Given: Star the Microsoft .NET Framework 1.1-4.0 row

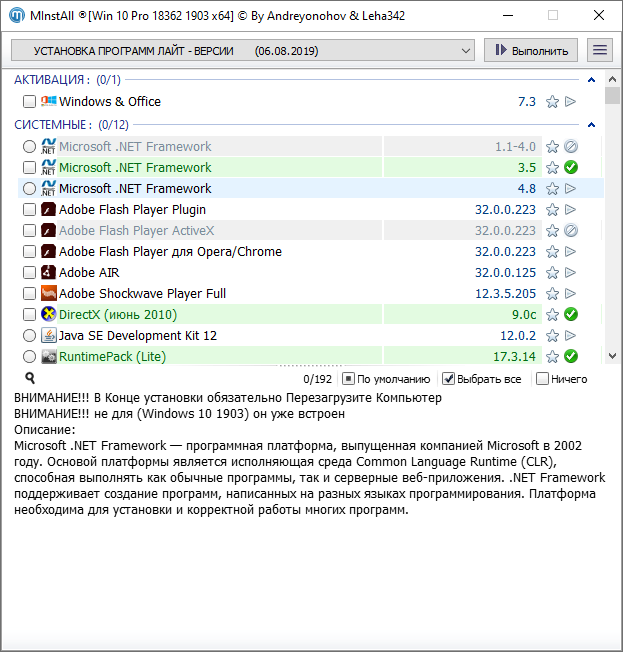Looking at the screenshot, I should point(552,146).
